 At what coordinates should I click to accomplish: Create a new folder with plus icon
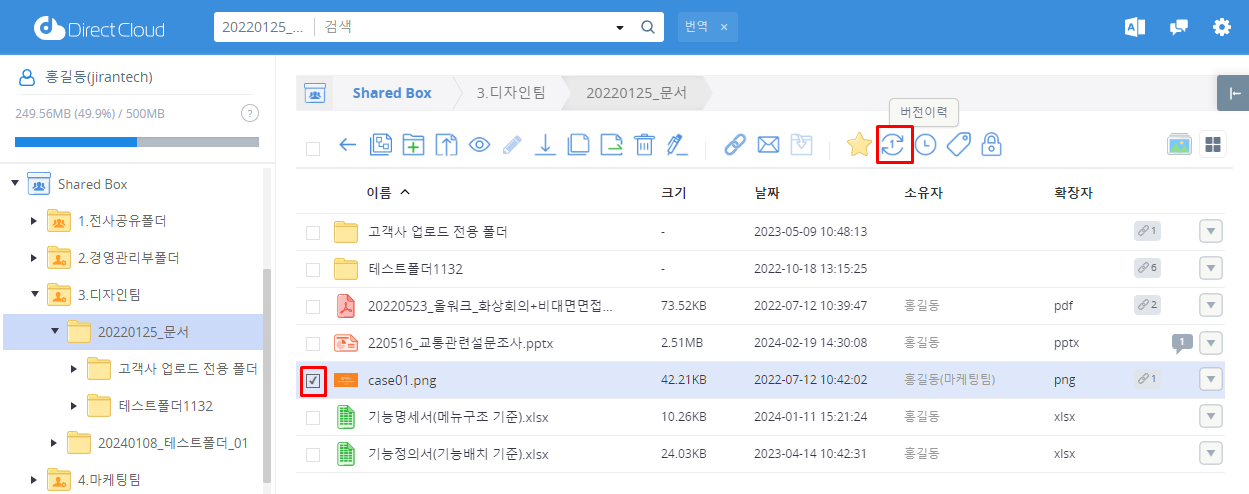[413, 145]
